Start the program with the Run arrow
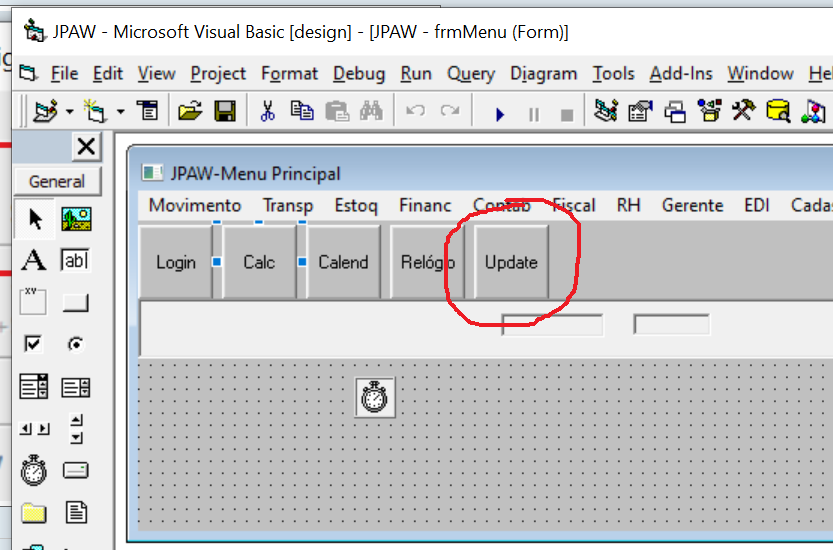 [x=499, y=114]
